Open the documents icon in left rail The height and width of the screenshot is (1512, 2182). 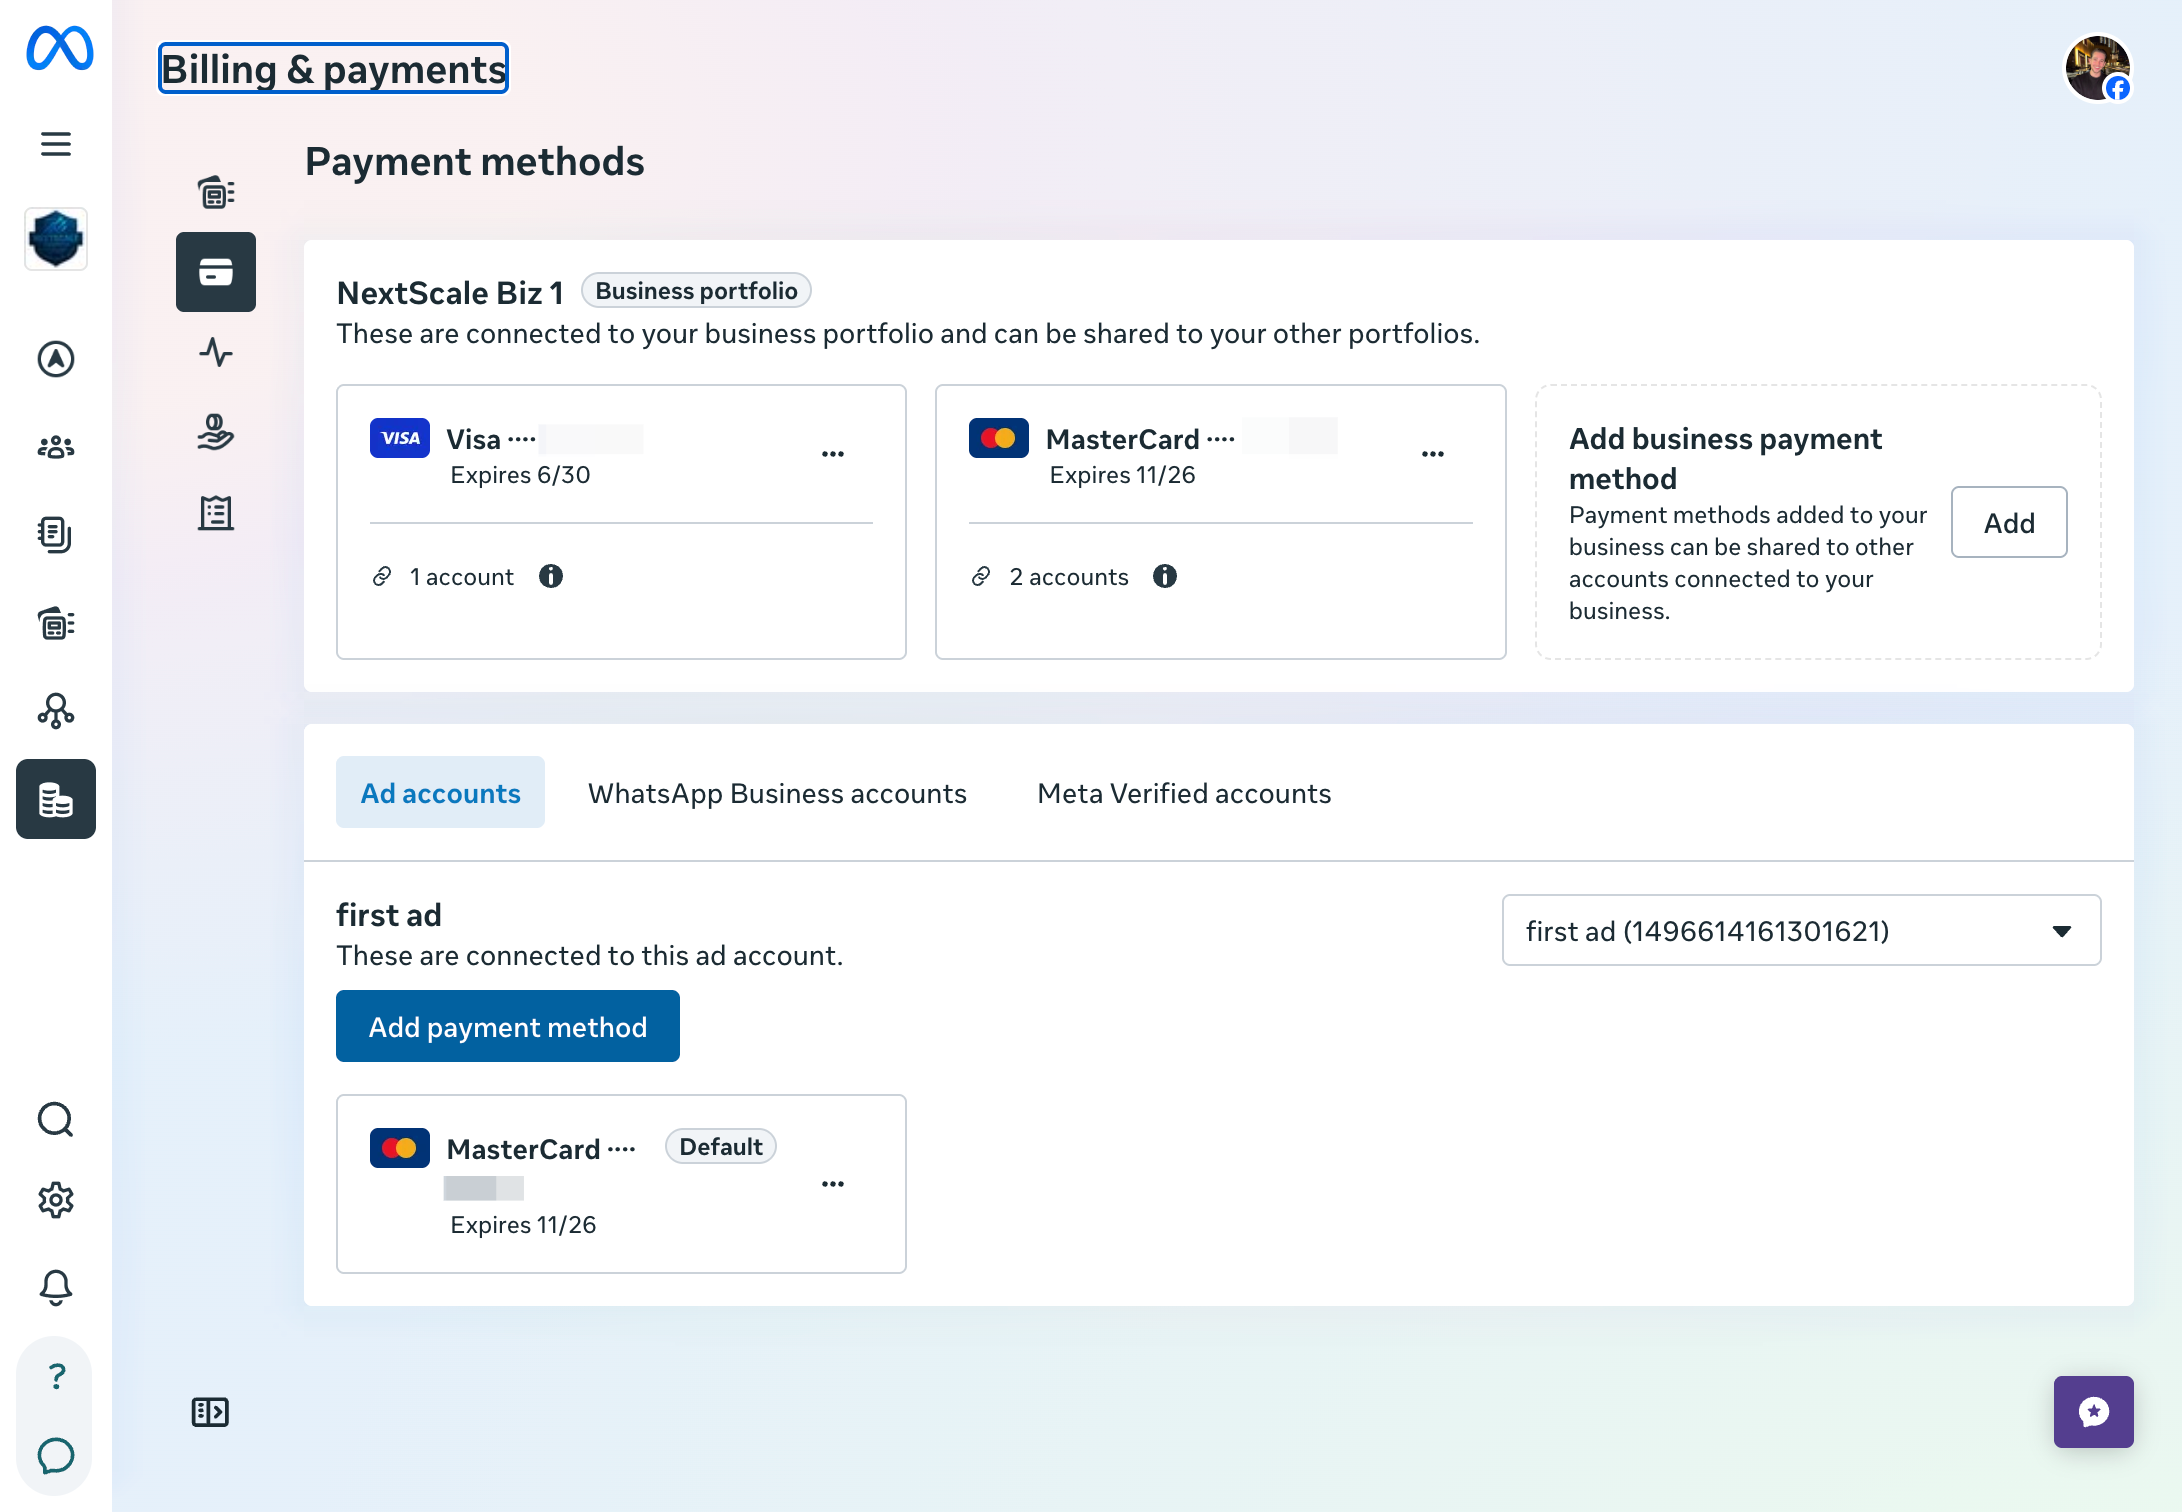(x=56, y=535)
